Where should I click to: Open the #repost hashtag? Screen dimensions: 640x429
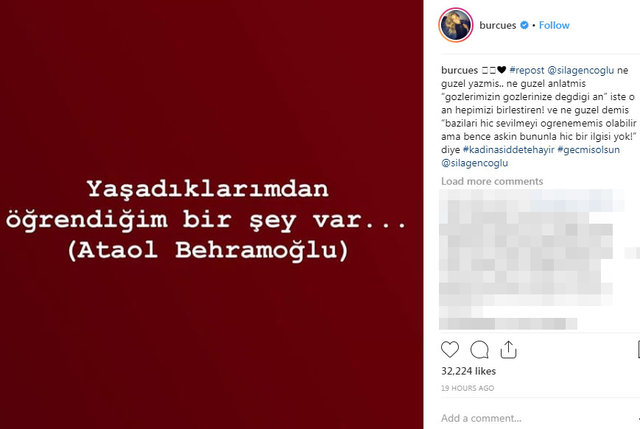tap(527, 70)
